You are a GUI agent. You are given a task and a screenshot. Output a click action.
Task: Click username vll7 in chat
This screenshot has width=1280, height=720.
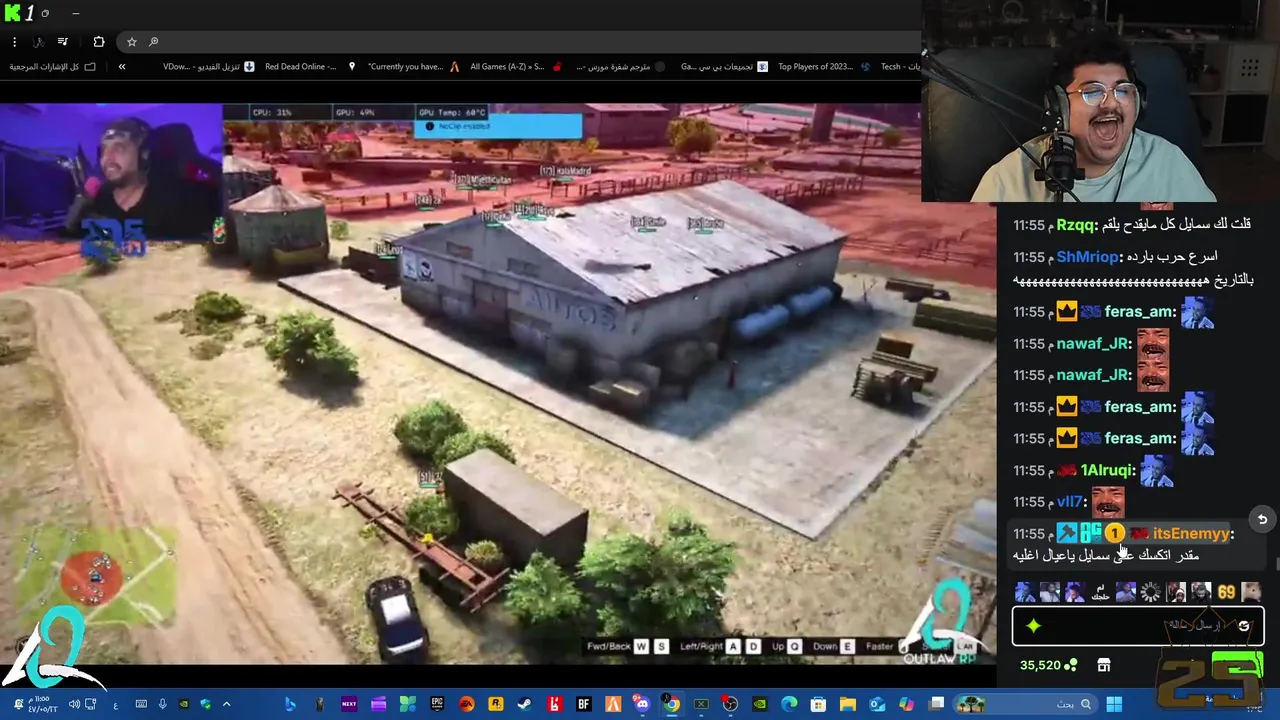(1070, 502)
